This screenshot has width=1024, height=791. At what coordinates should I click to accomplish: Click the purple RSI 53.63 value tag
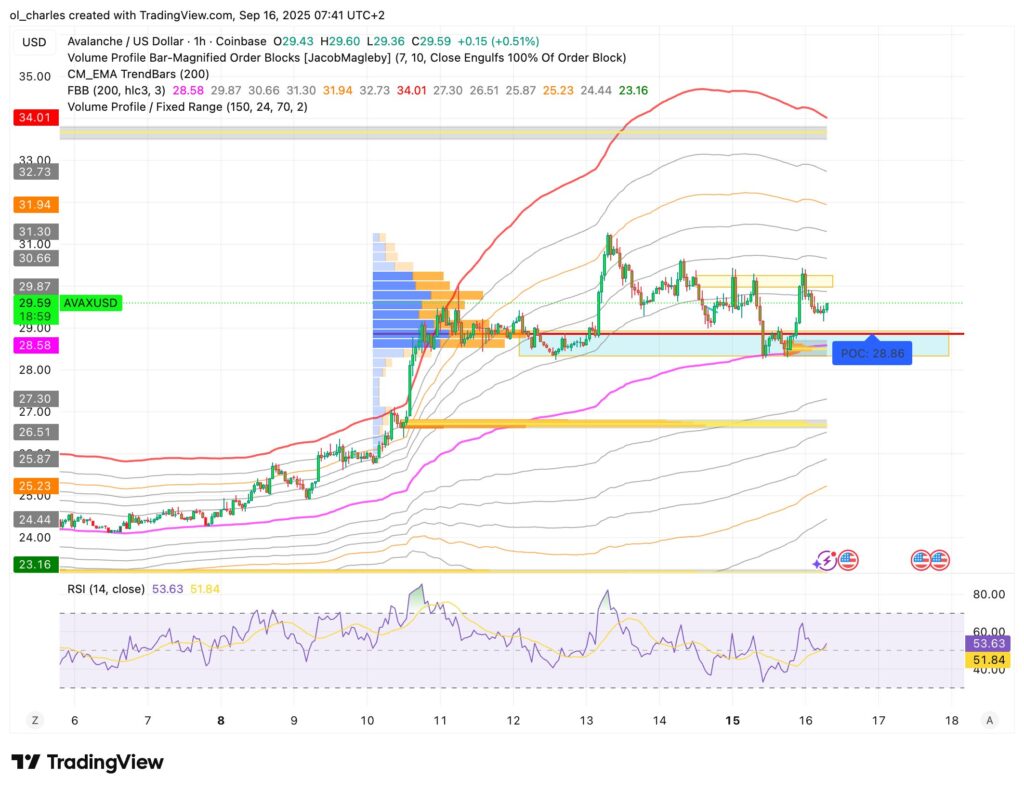tap(989, 643)
